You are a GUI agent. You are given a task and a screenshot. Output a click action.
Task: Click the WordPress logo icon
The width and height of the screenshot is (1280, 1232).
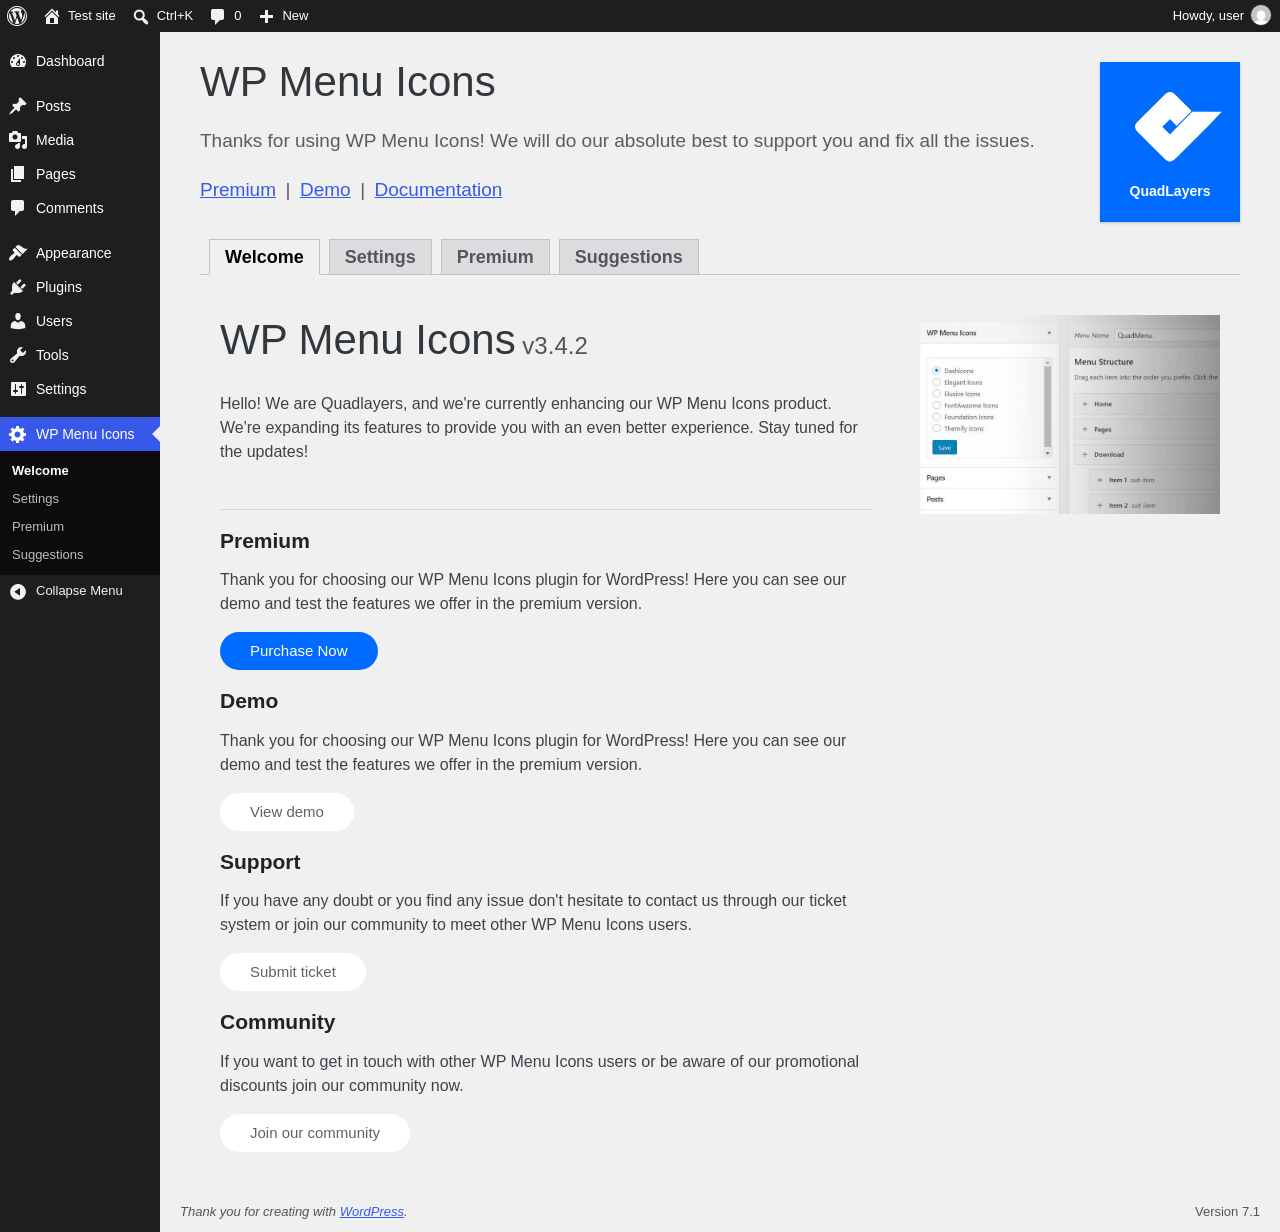pos(17,16)
